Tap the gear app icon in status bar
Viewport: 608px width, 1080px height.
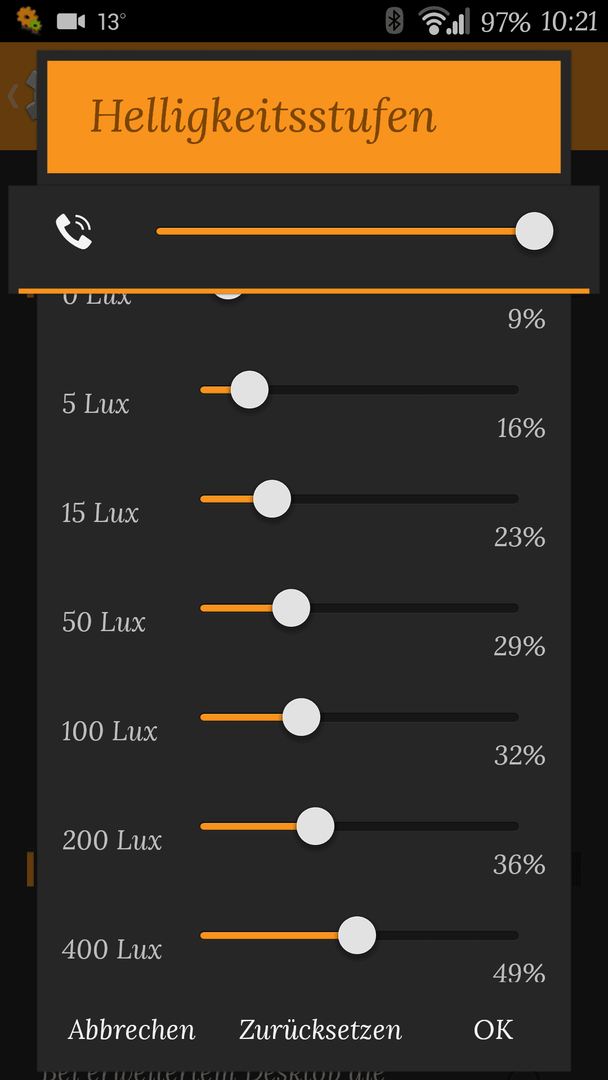29,19
